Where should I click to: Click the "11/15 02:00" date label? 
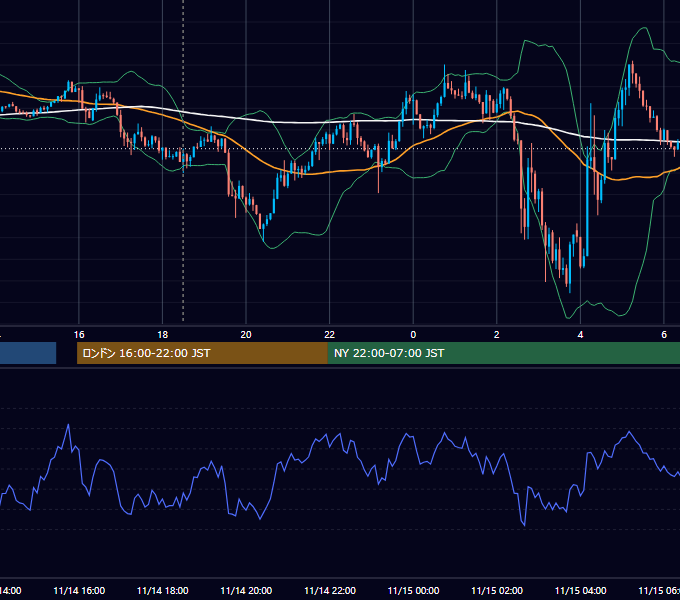(497, 591)
